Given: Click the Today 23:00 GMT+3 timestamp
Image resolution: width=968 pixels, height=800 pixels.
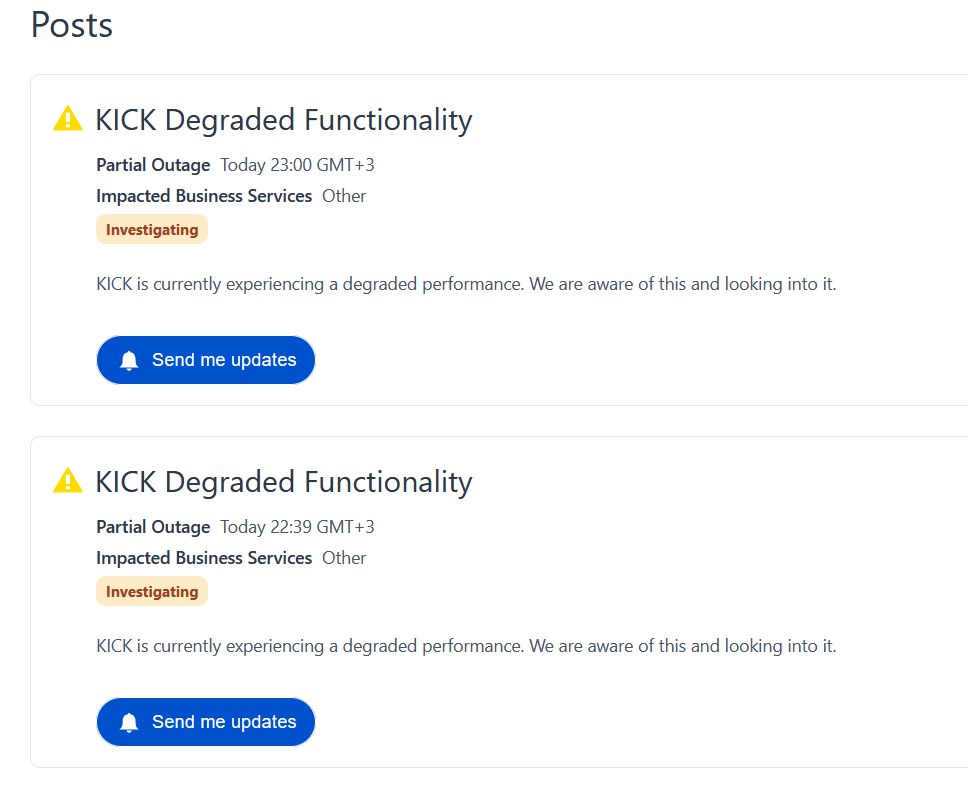Looking at the screenshot, I should 297,165.
